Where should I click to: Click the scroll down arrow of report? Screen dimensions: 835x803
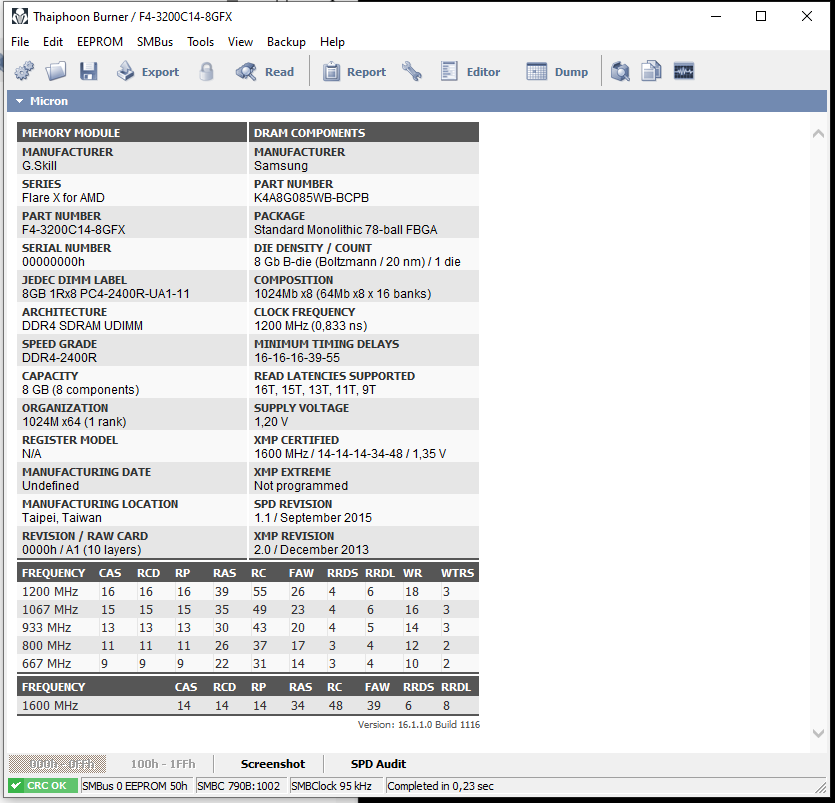click(818, 733)
